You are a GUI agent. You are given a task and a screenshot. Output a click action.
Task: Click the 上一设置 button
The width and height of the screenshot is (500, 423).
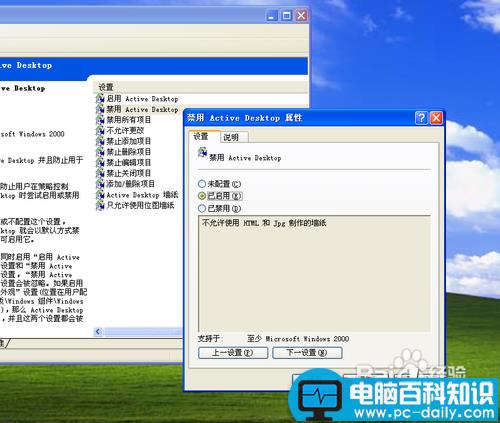coord(233,353)
